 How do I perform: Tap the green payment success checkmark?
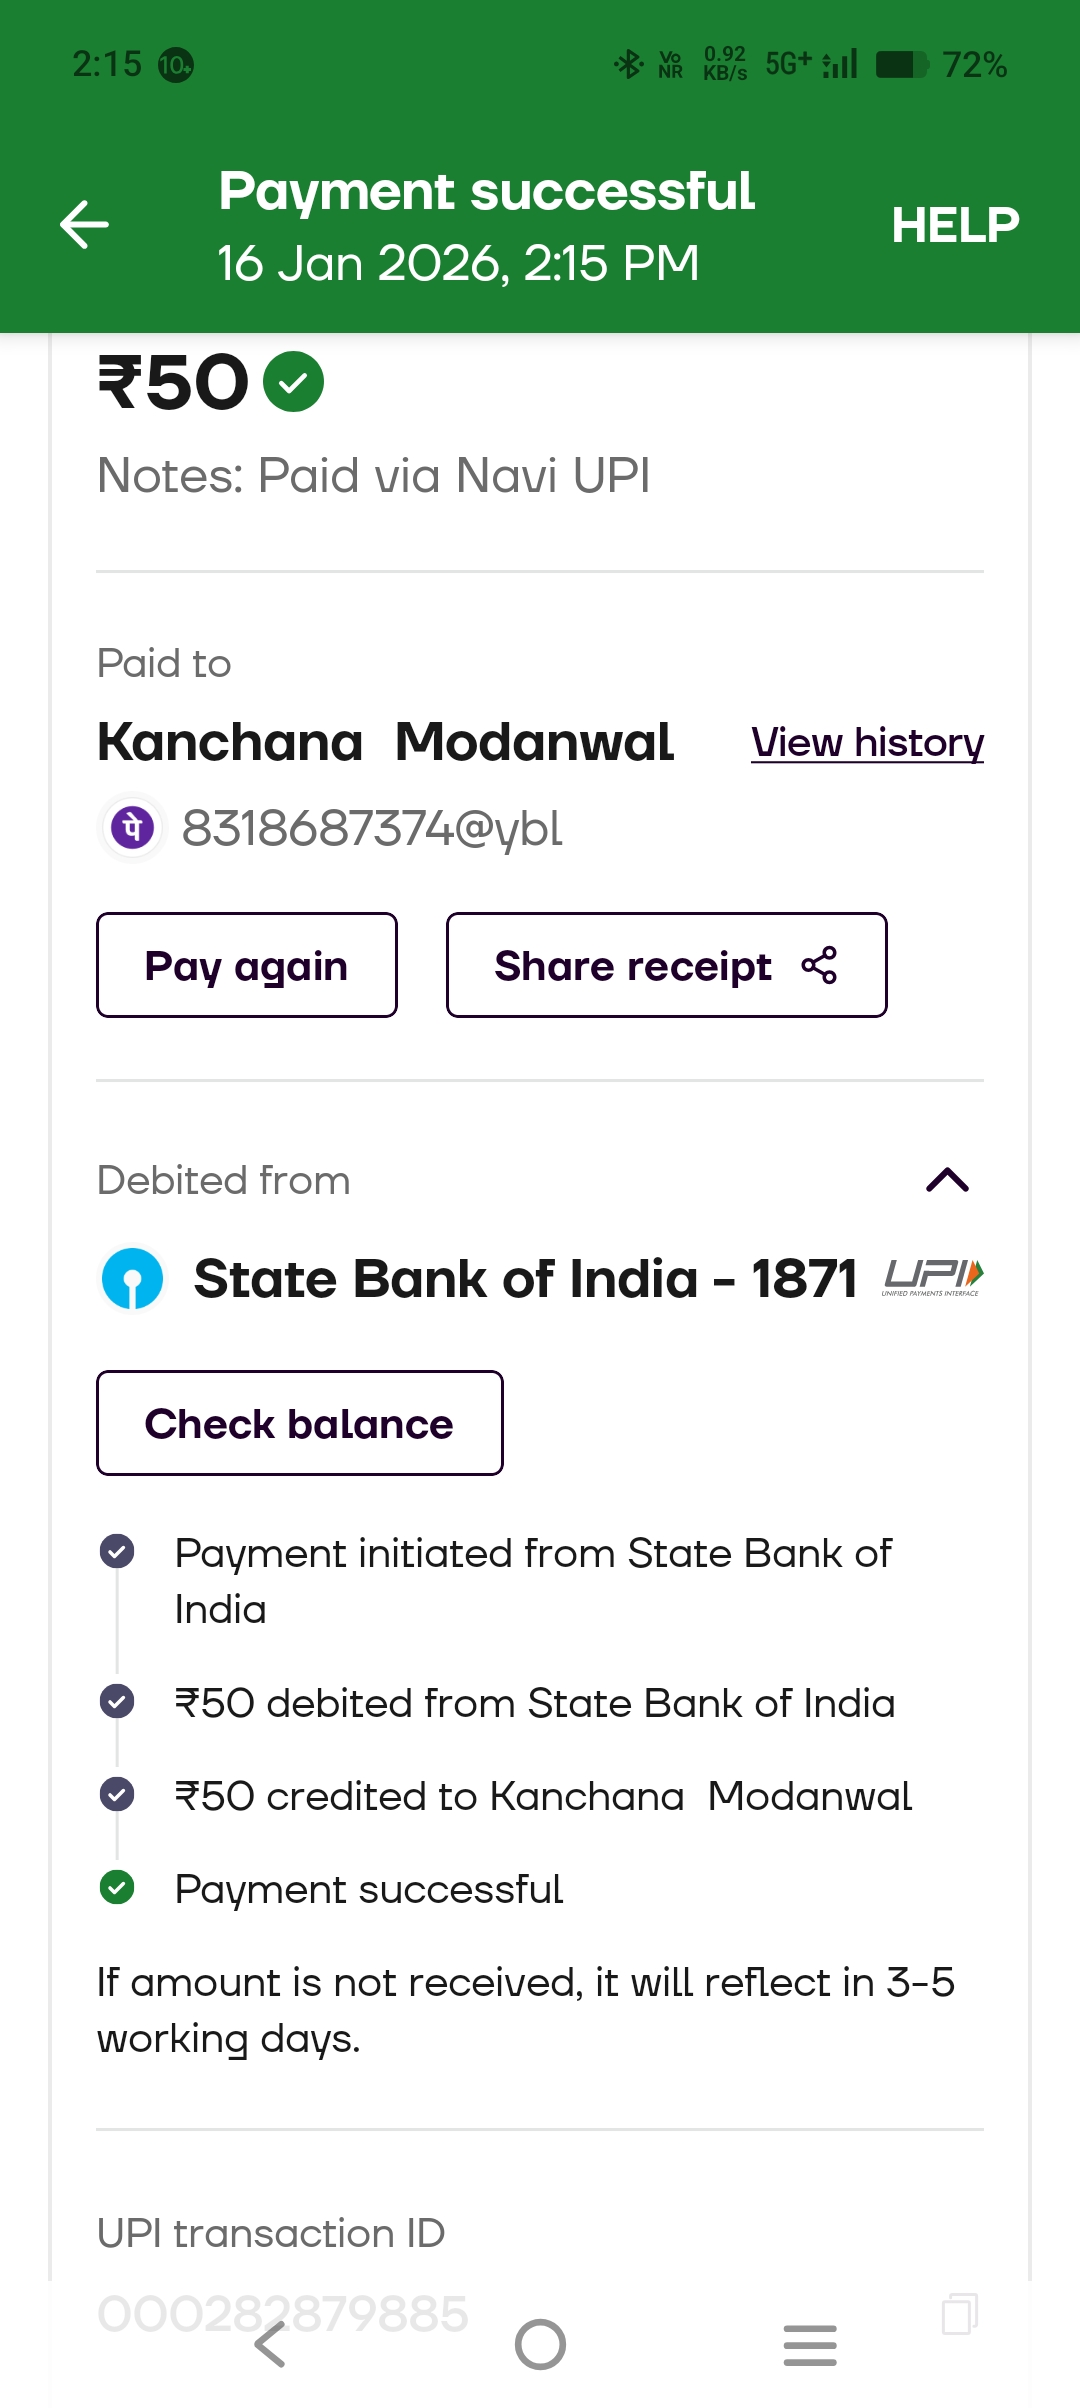point(293,382)
